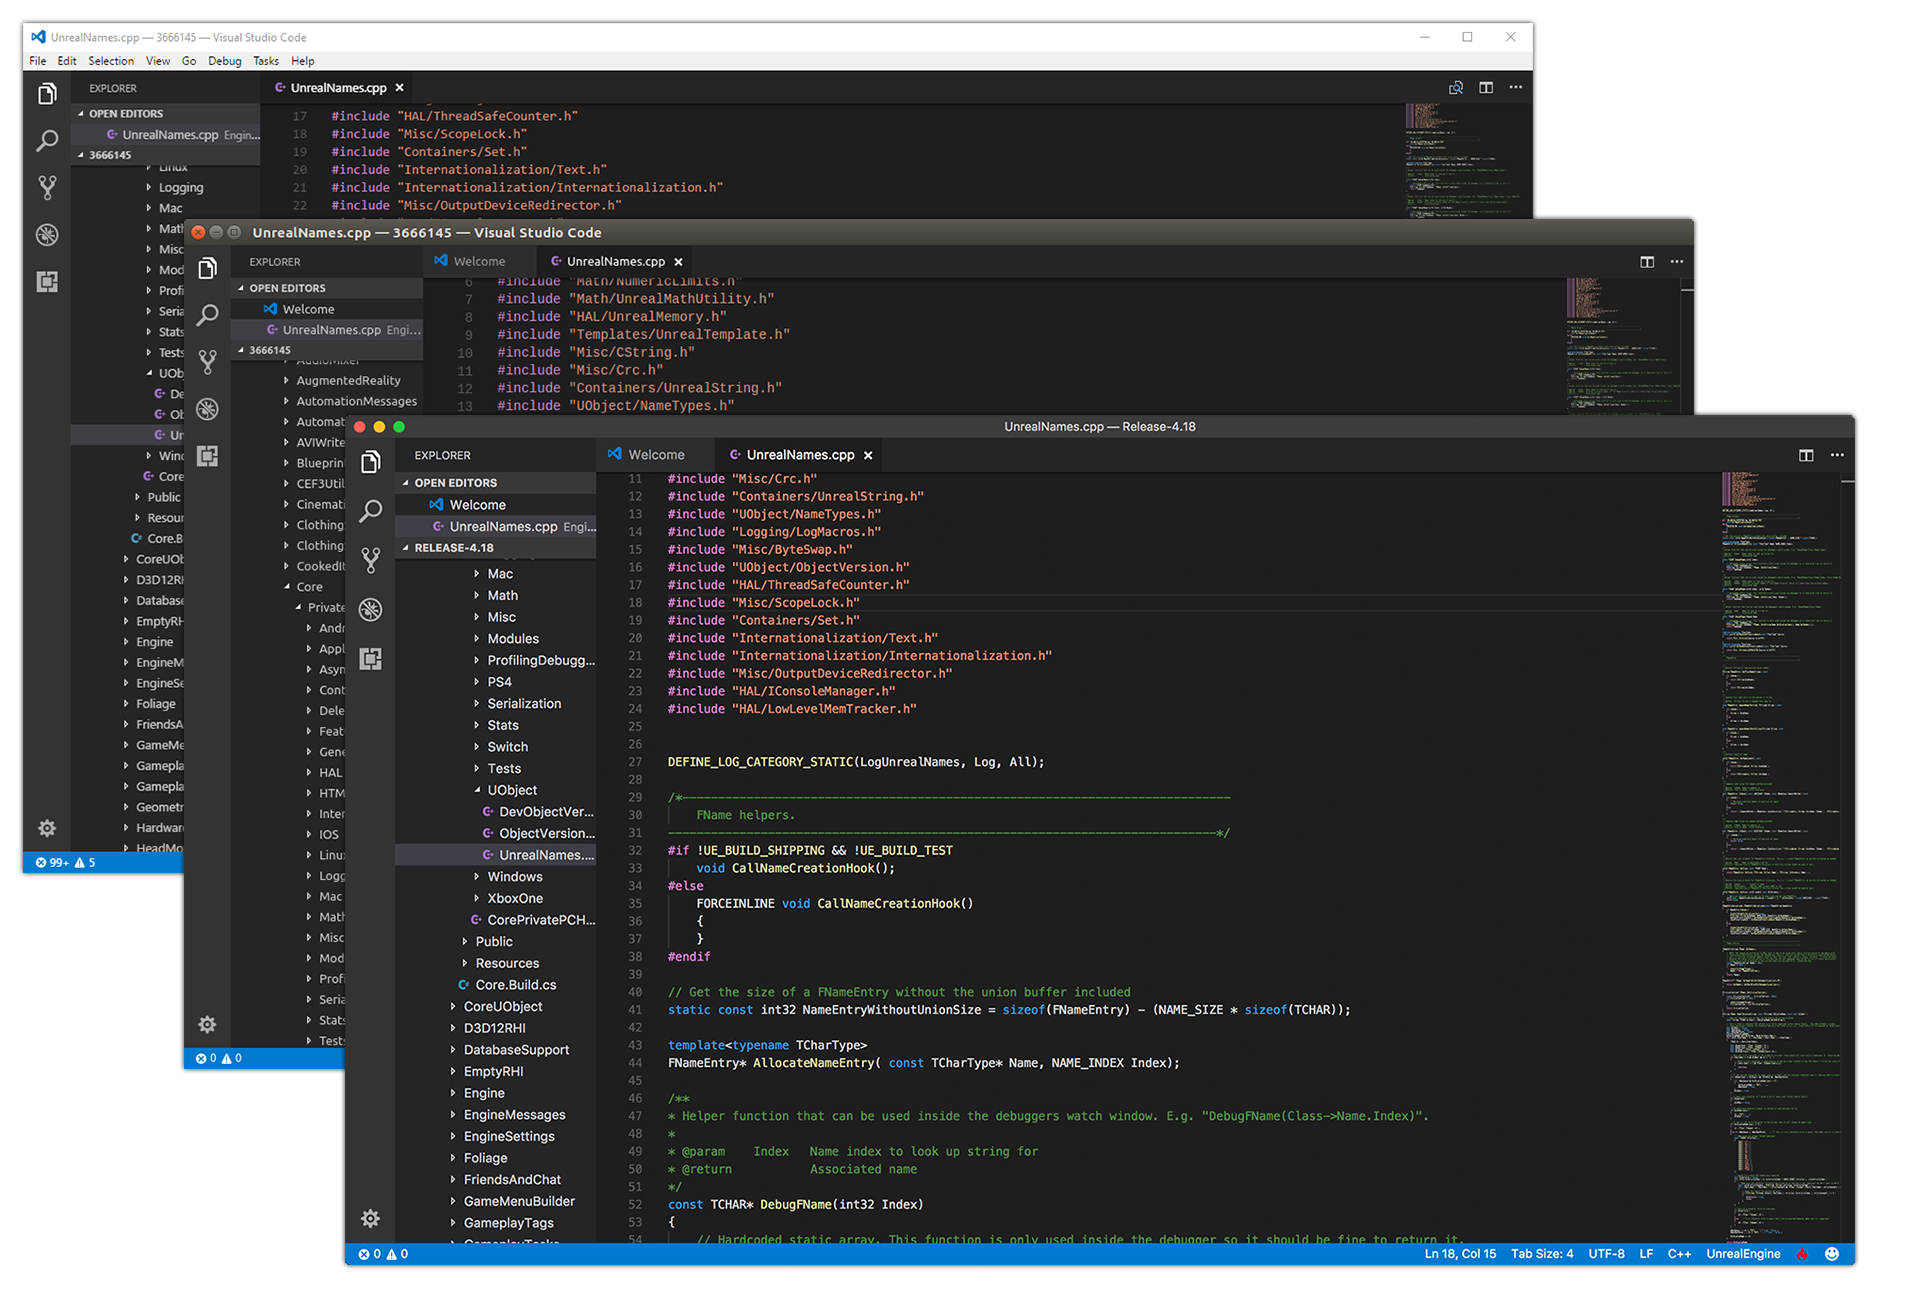Screen dimensions: 1920x1309
Task: Open Search view in front window
Action: (x=371, y=511)
